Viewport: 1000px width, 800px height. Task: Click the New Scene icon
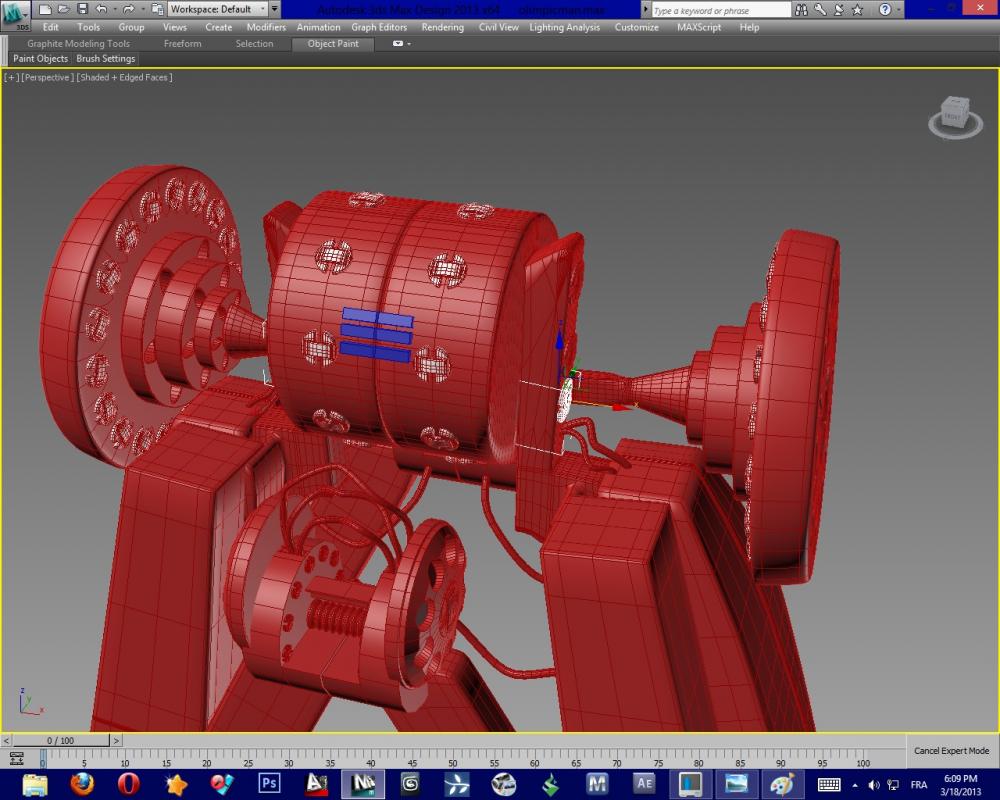tap(45, 9)
